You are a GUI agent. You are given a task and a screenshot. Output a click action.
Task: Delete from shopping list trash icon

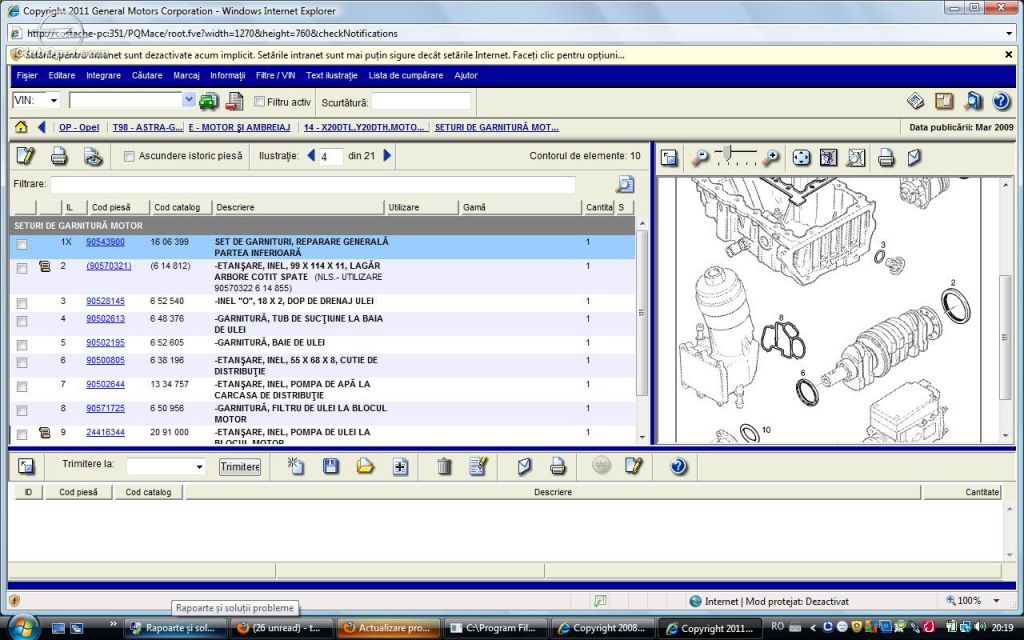[x=444, y=466]
